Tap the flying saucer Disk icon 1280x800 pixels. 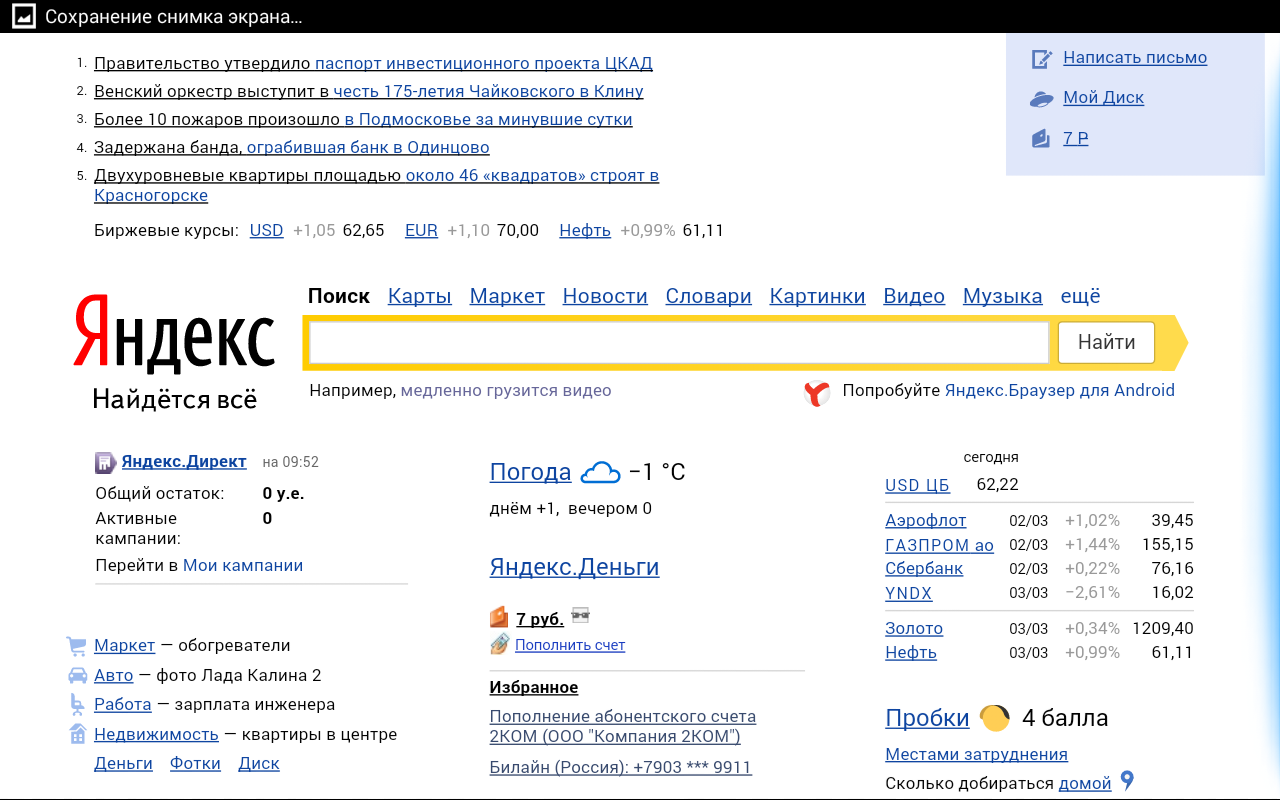point(1042,99)
